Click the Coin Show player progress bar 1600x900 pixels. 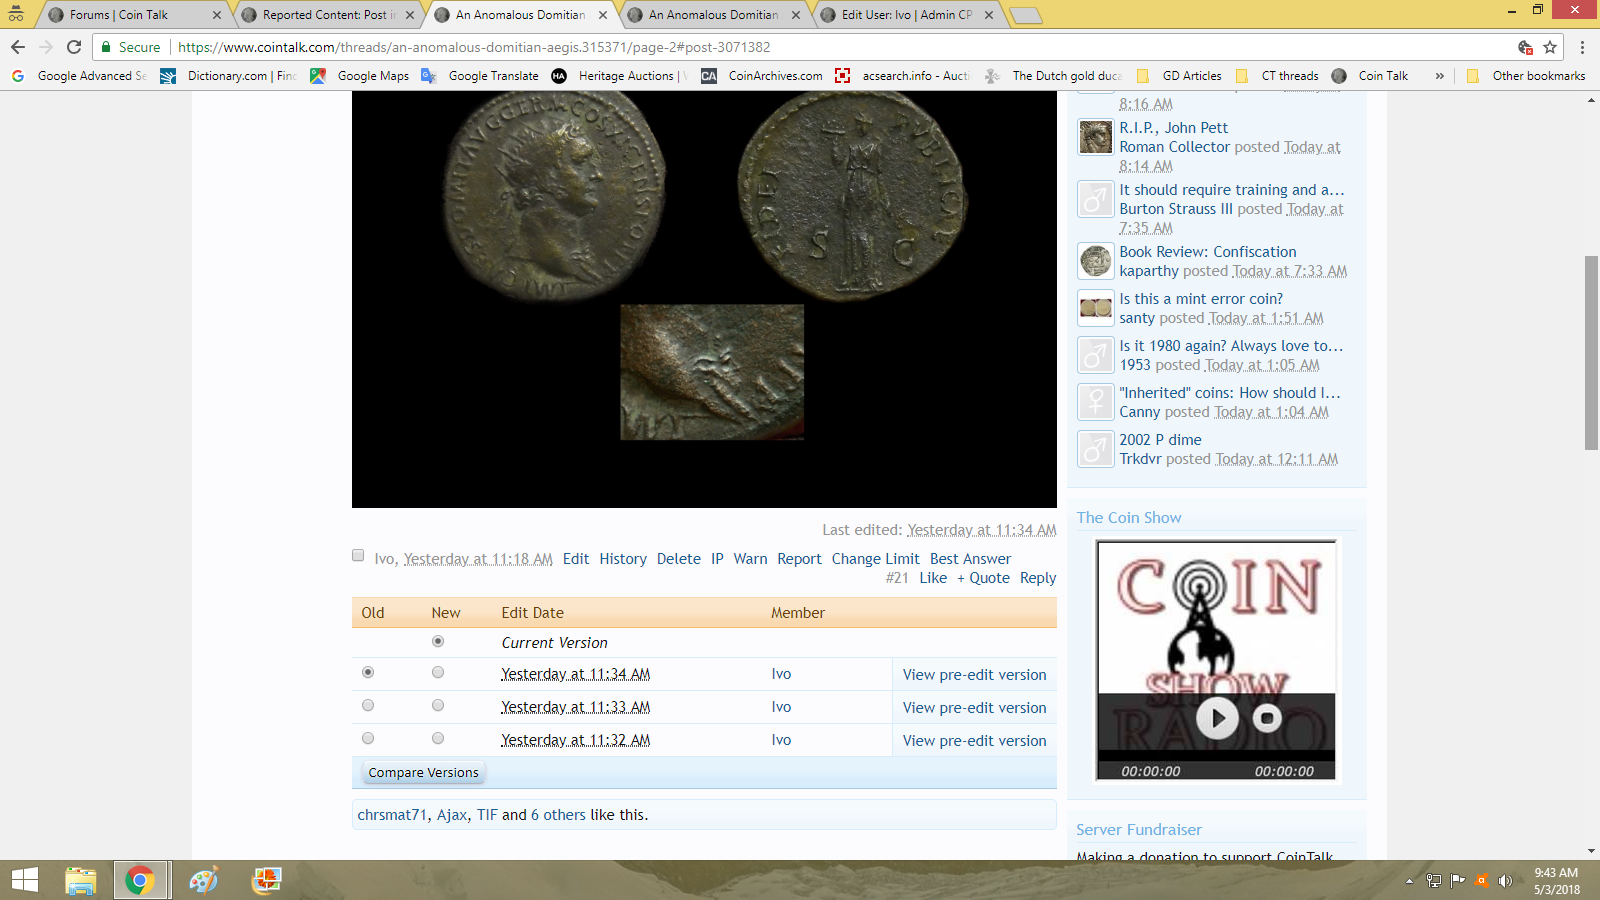tap(1216, 756)
